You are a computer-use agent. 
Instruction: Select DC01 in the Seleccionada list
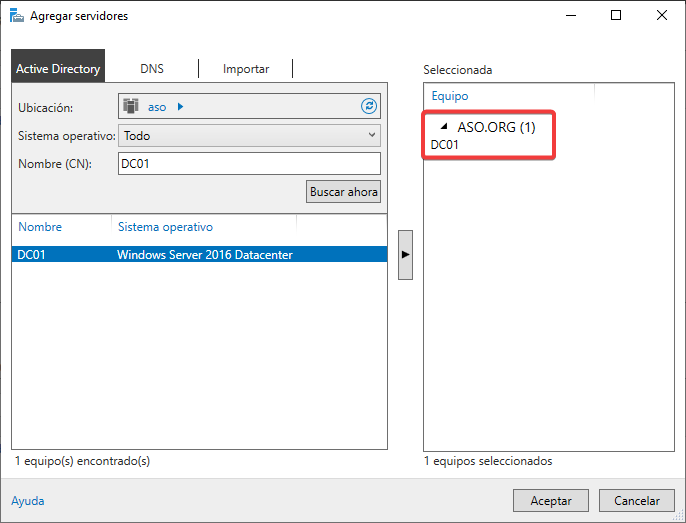click(x=445, y=145)
